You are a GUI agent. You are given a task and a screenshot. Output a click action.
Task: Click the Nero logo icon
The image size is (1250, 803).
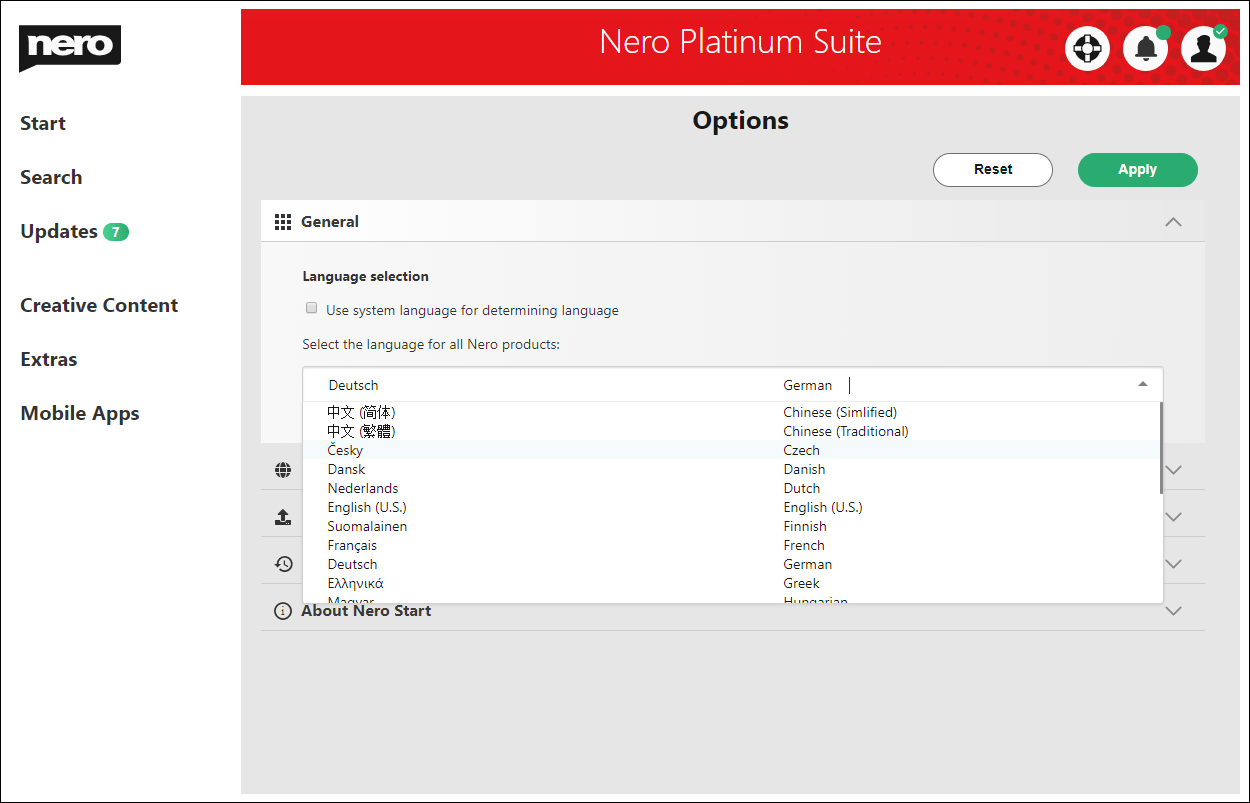[x=69, y=48]
